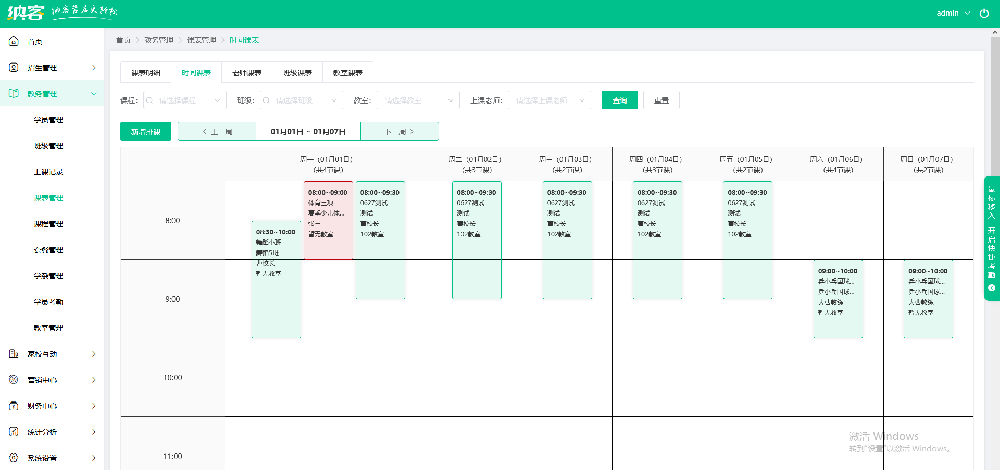
Task: Open the 班级 class select dropdown
Action: coord(302,100)
